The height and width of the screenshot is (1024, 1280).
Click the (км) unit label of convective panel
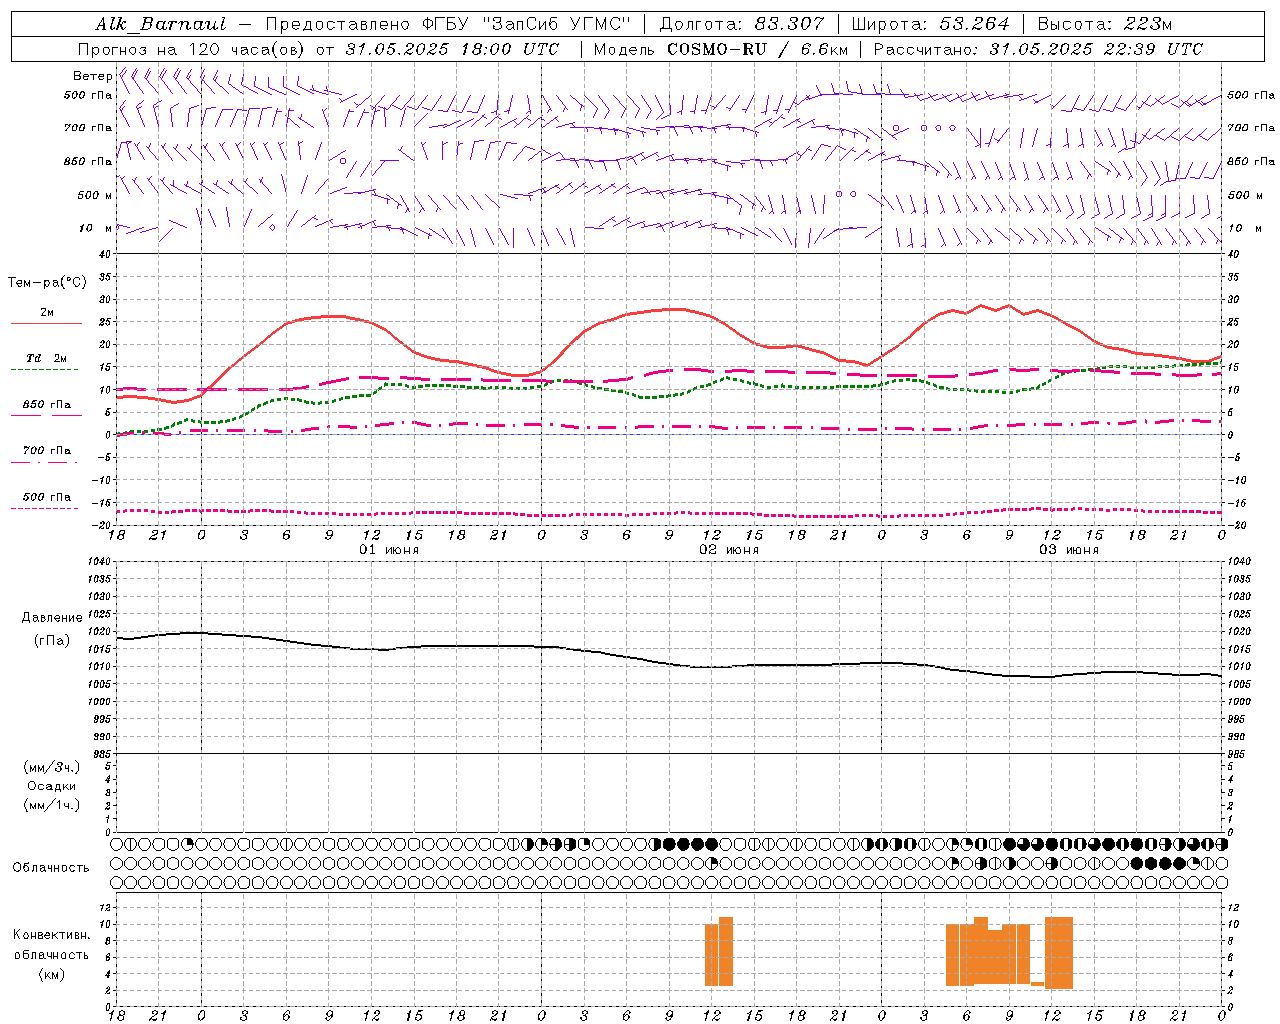tap(51, 974)
